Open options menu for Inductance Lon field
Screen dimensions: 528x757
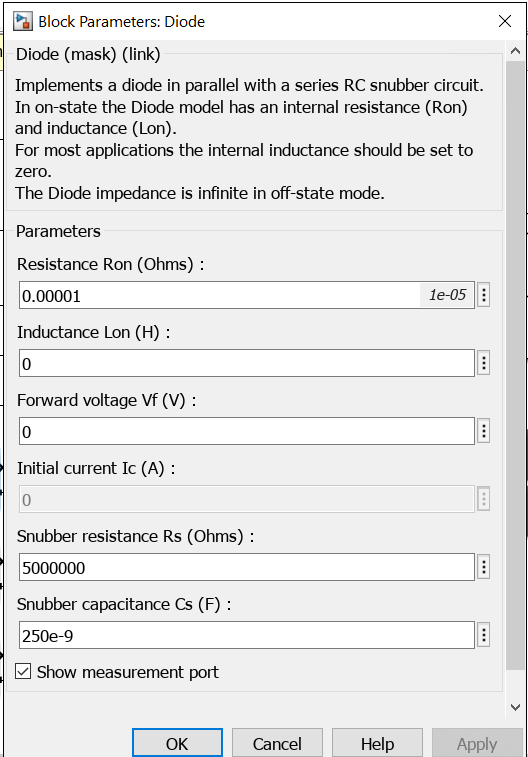point(484,363)
